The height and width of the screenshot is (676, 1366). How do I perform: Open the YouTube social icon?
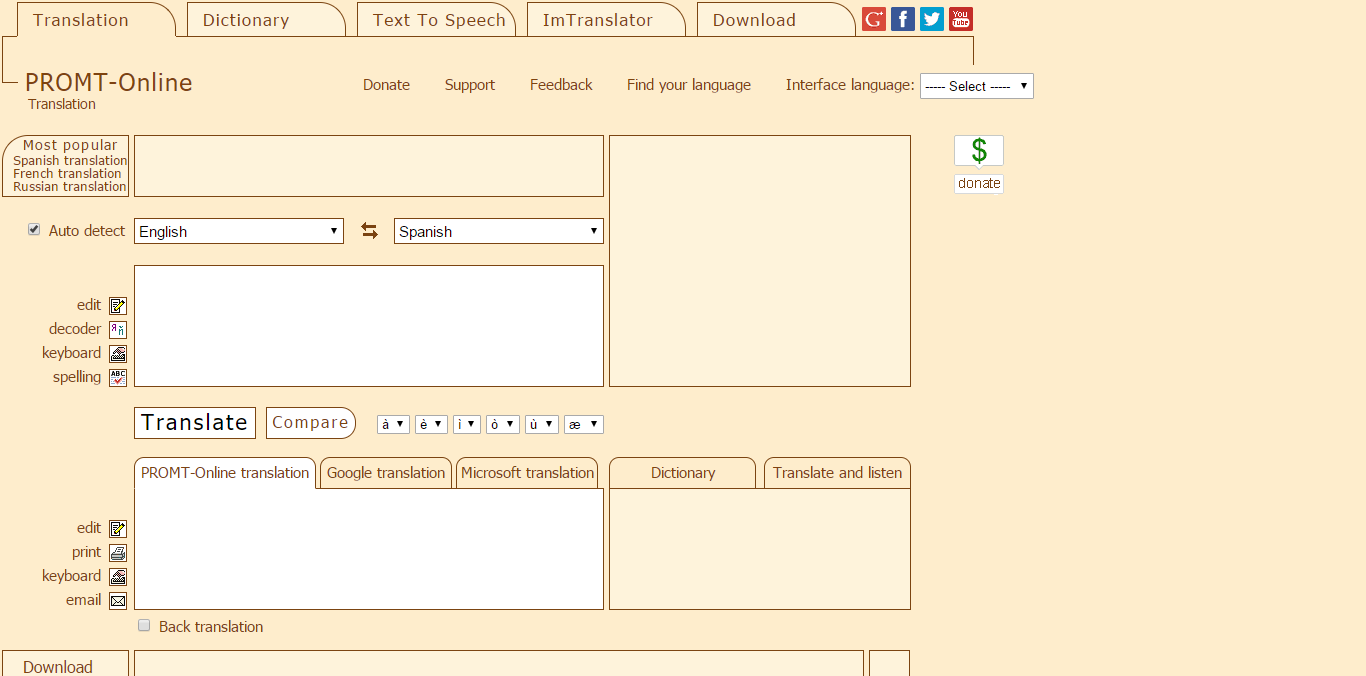tap(961, 19)
